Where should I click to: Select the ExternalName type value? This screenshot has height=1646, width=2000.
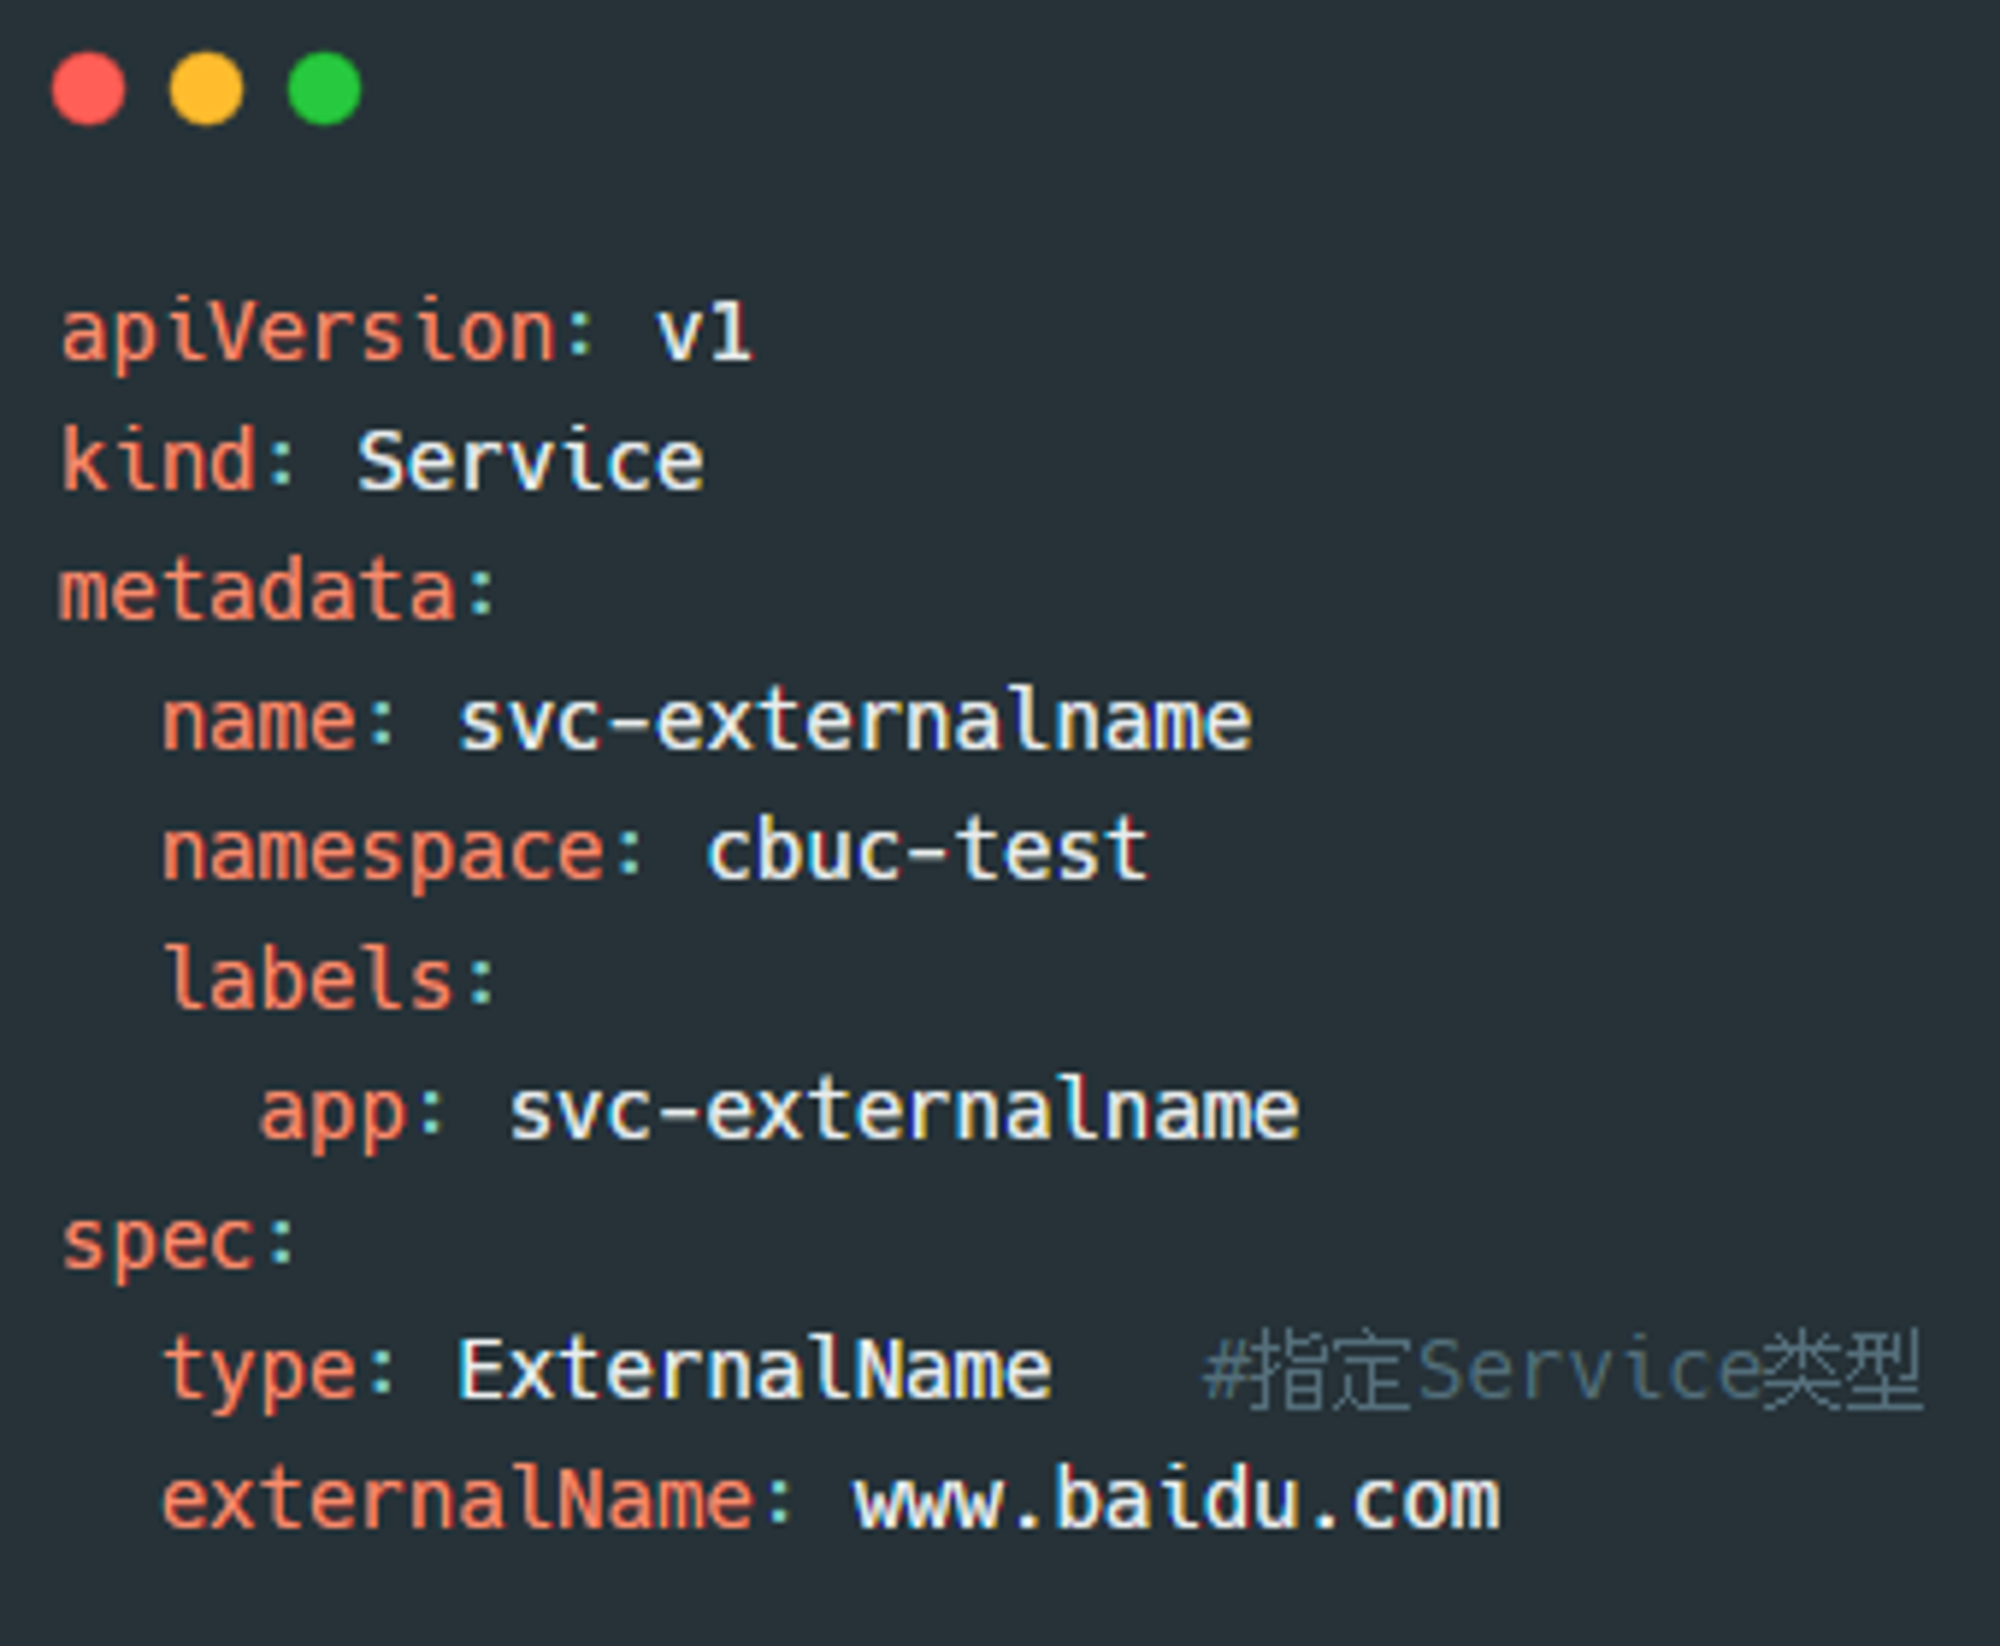coord(754,1370)
